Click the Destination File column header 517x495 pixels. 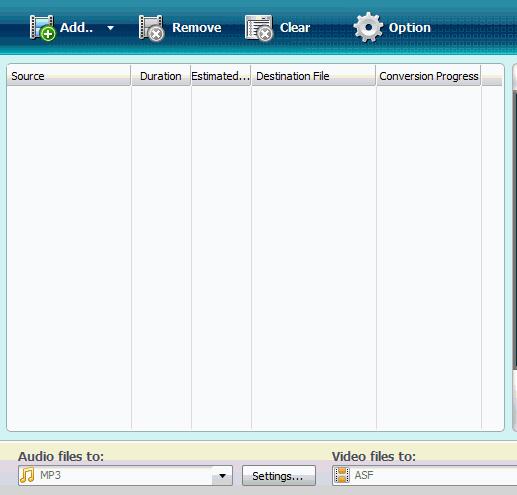(314, 76)
